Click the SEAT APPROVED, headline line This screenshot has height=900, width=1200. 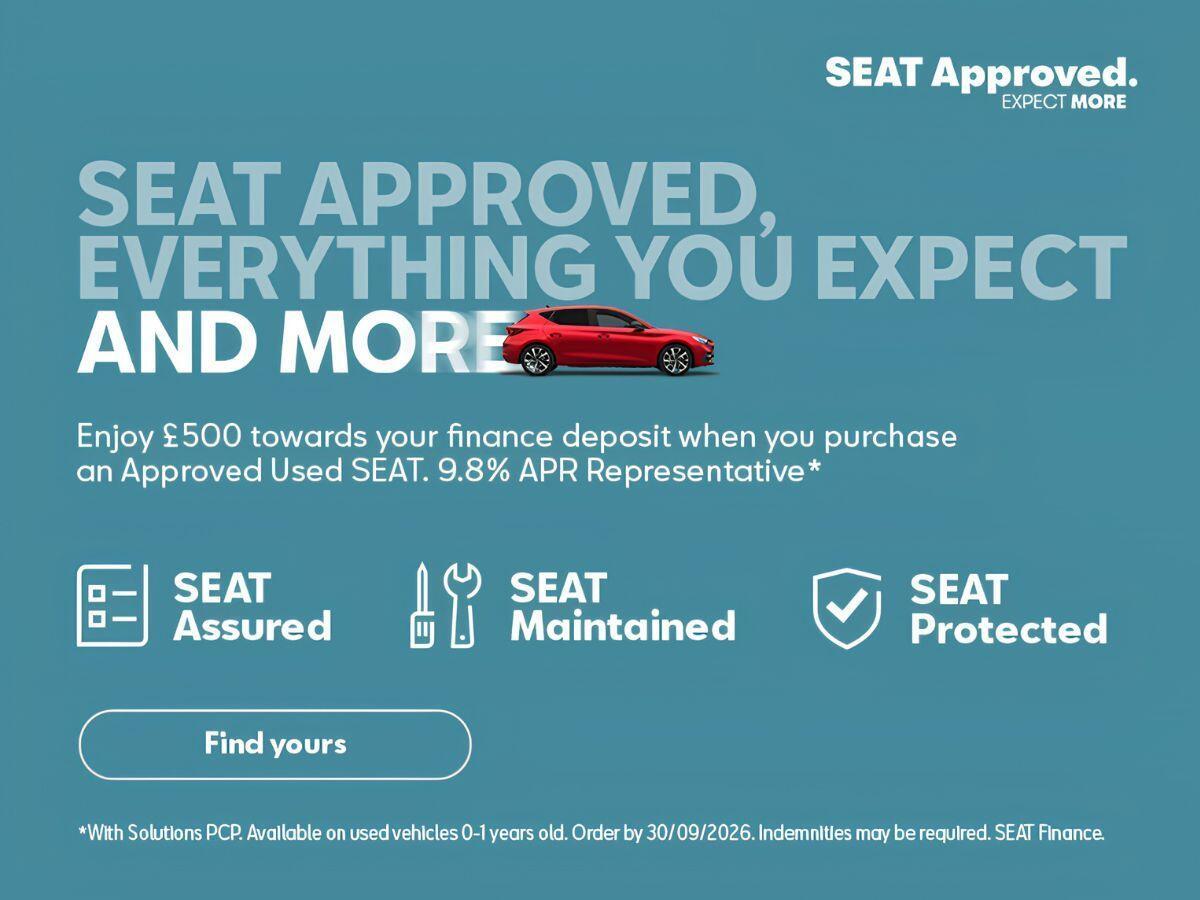(x=428, y=194)
